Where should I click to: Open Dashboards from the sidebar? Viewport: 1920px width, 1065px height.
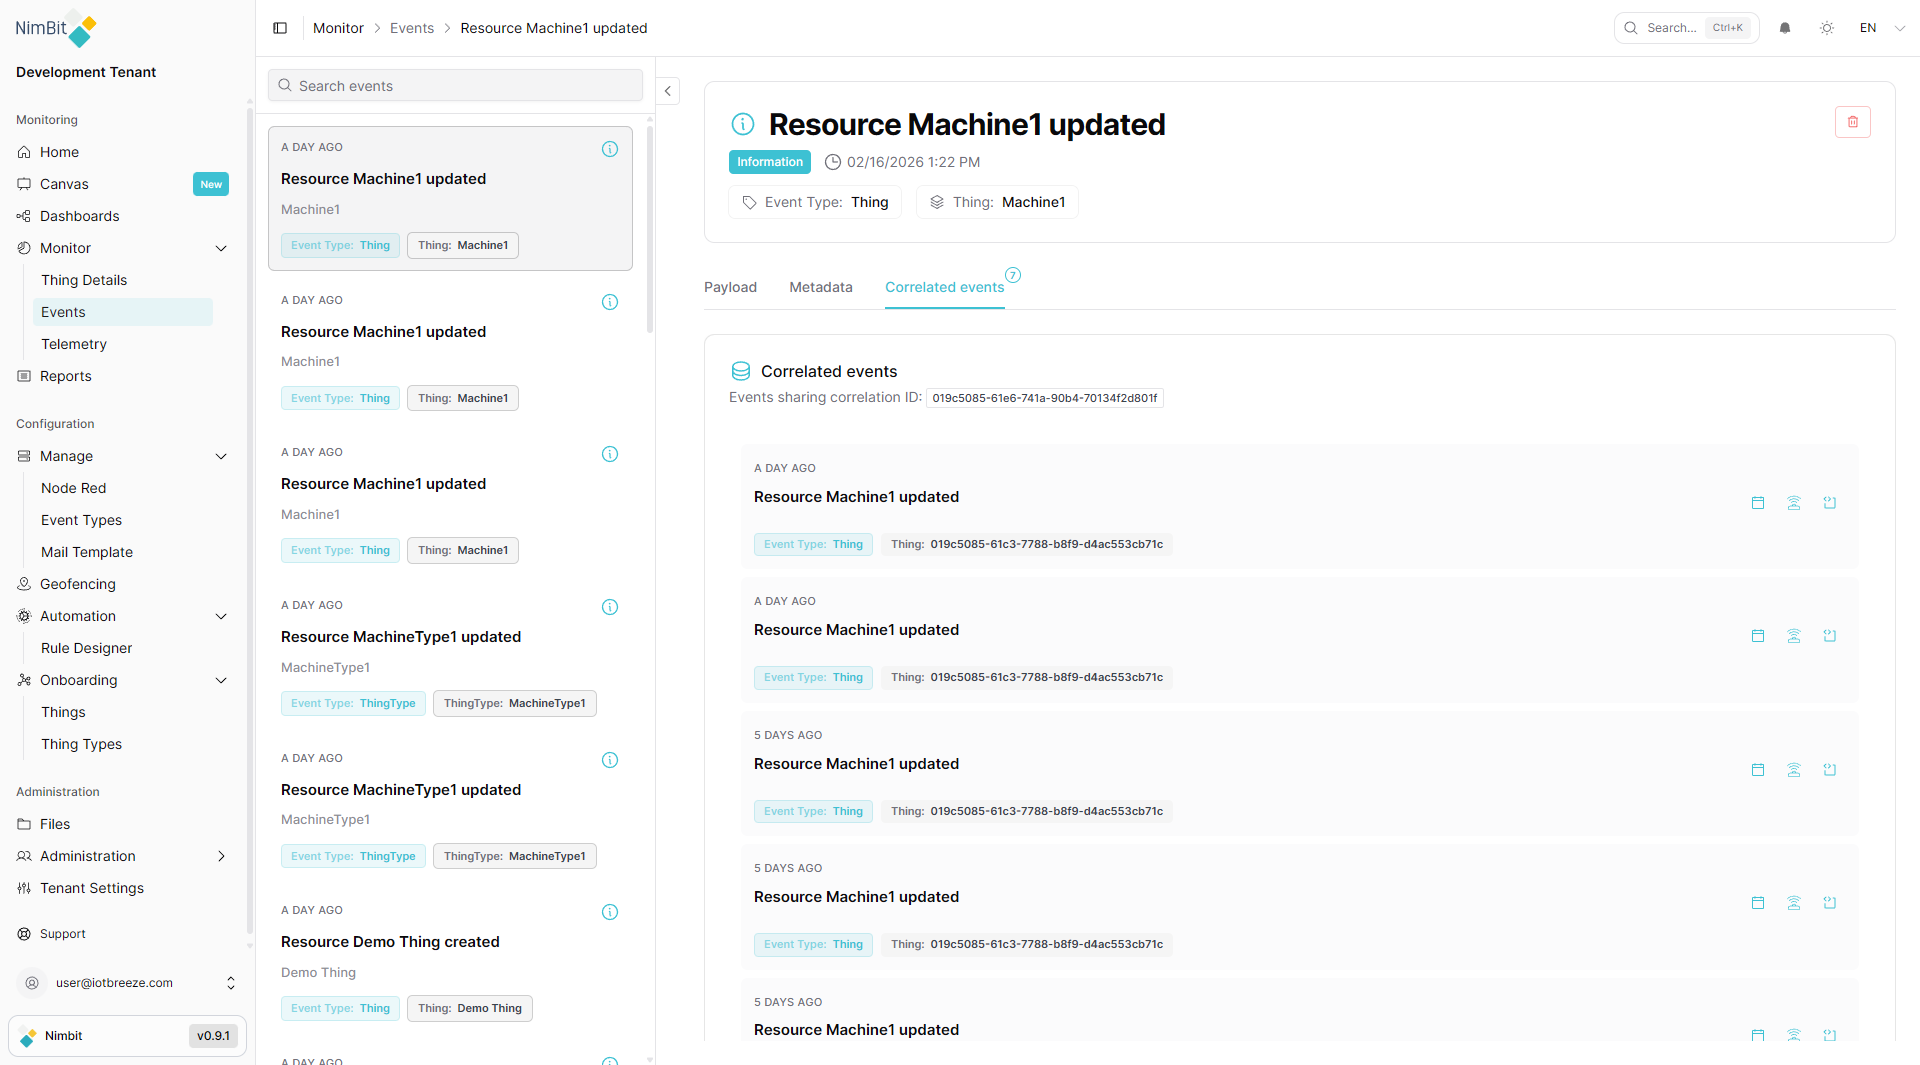[79, 216]
